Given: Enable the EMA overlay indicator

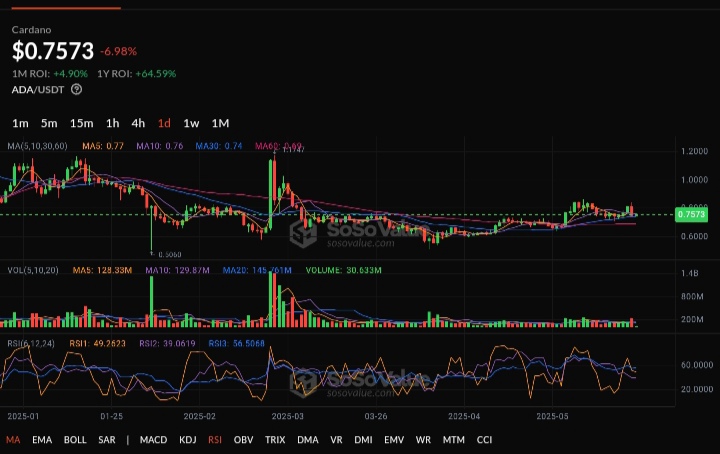Looking at the screenshot, I should pos(42,440).
